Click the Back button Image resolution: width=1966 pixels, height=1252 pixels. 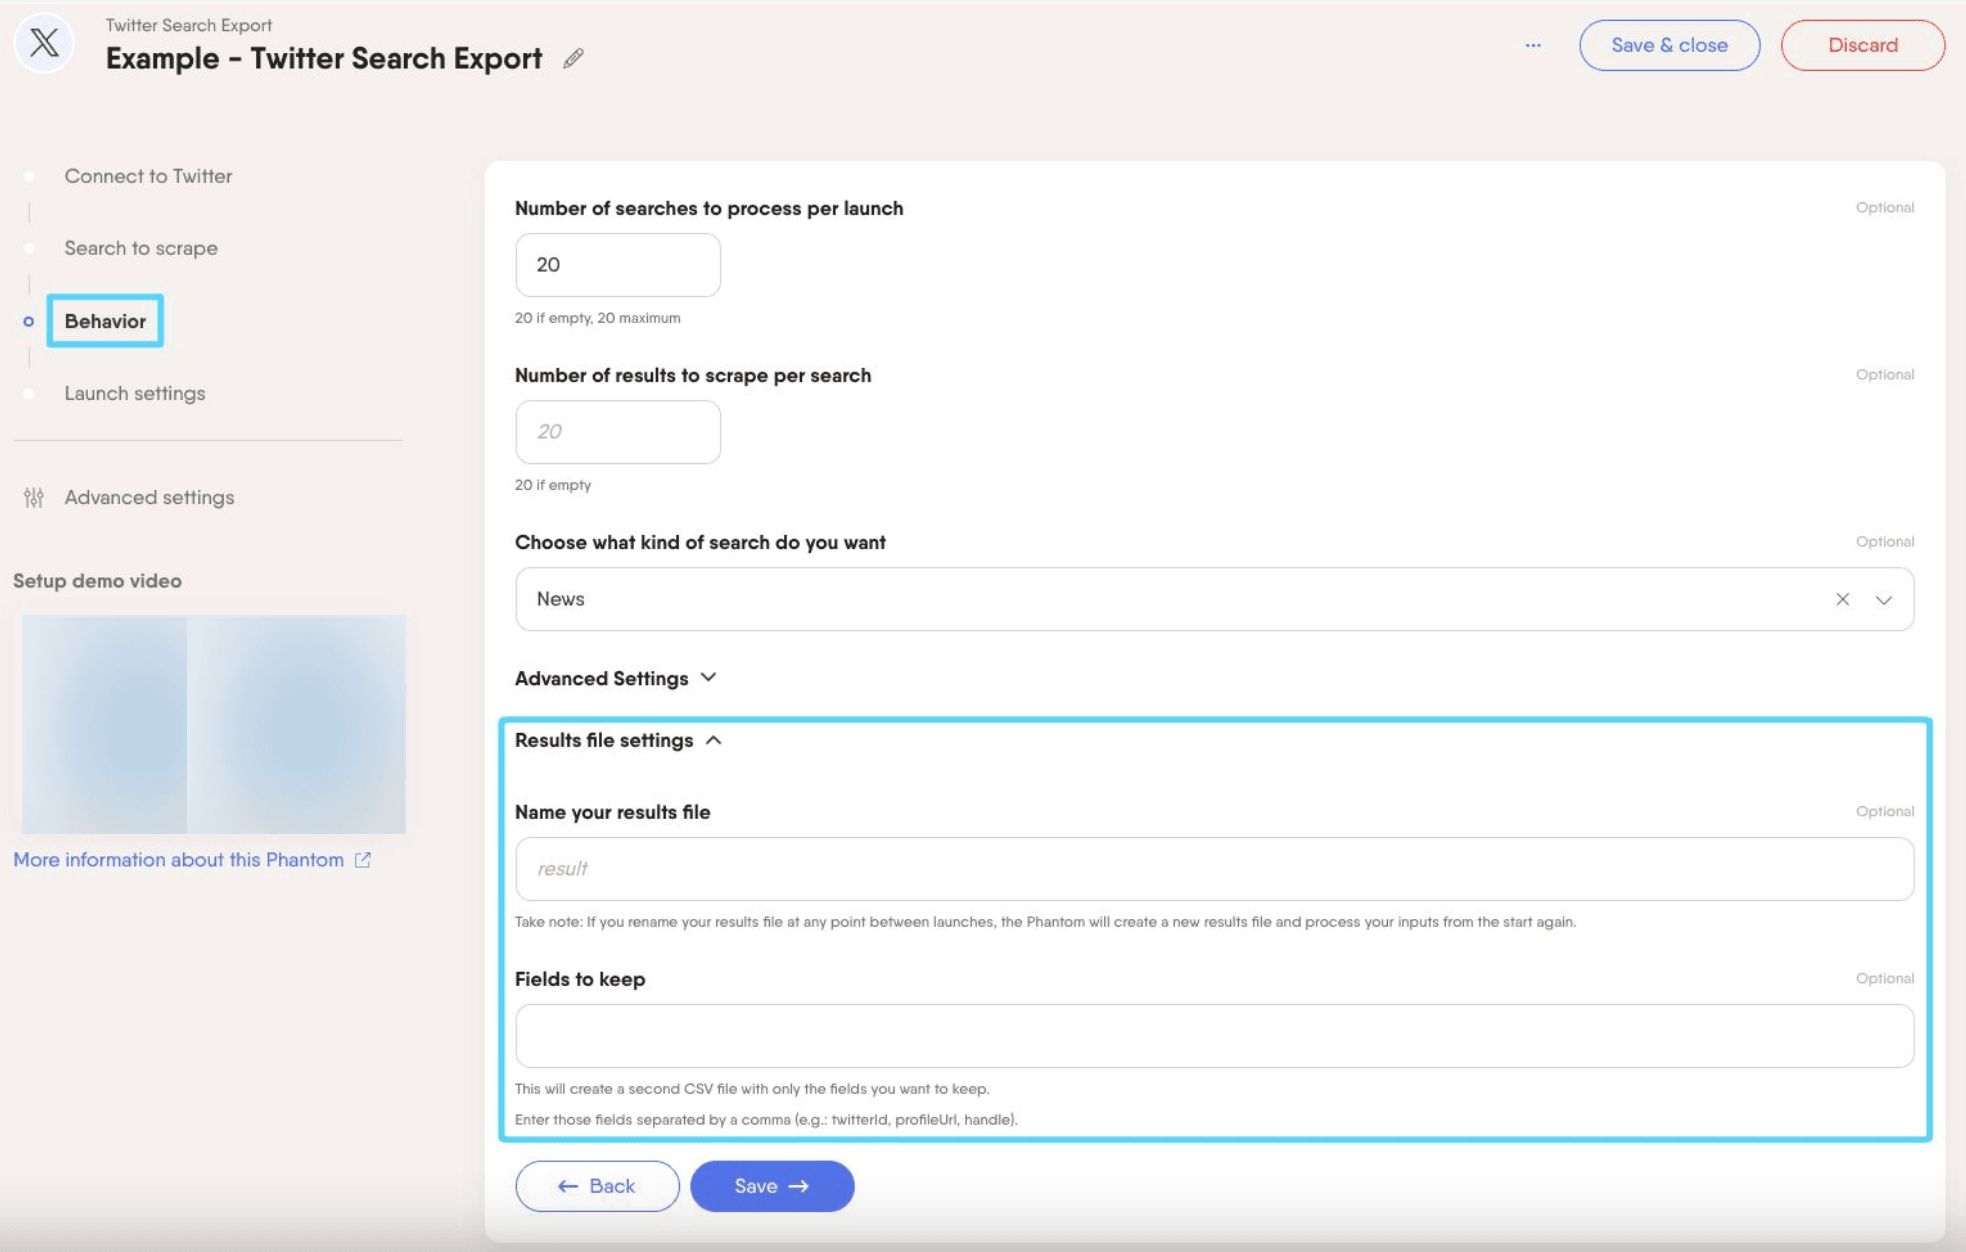click(x=597, y=1186)
